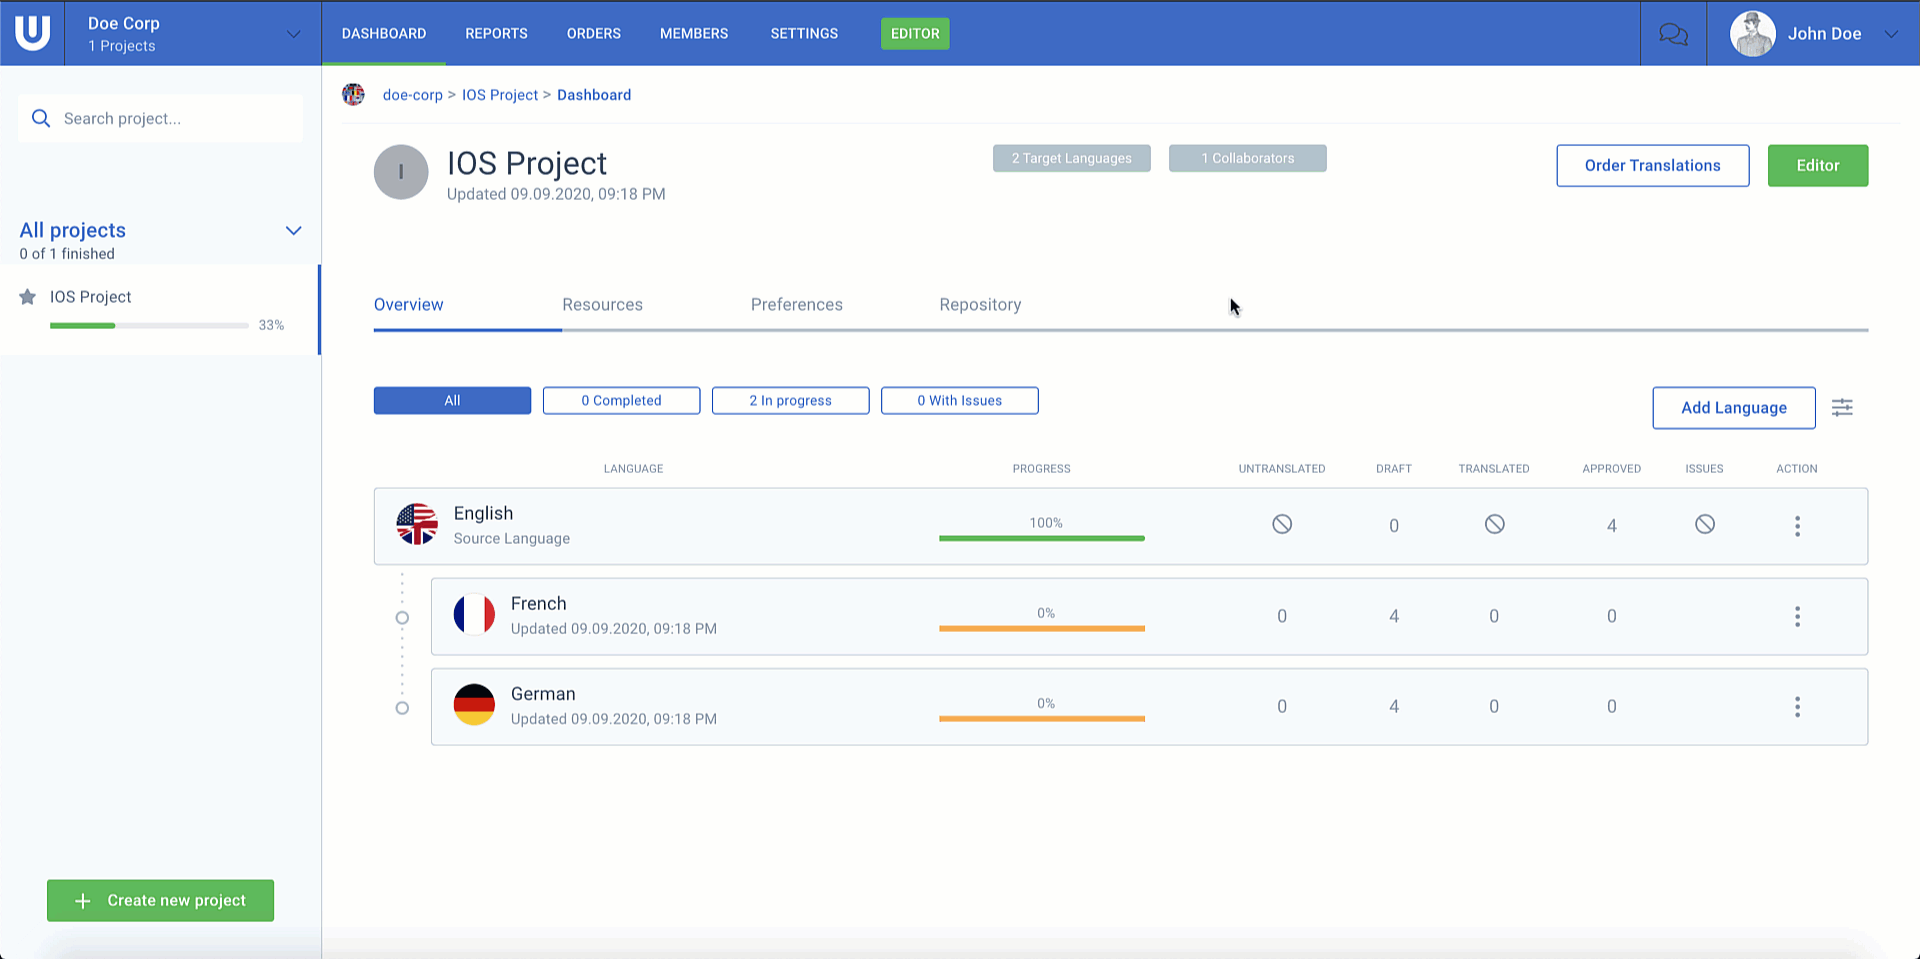This screenshot has width=1920, height=959.
Task: Open action menu for French row
Action: 1797,616
